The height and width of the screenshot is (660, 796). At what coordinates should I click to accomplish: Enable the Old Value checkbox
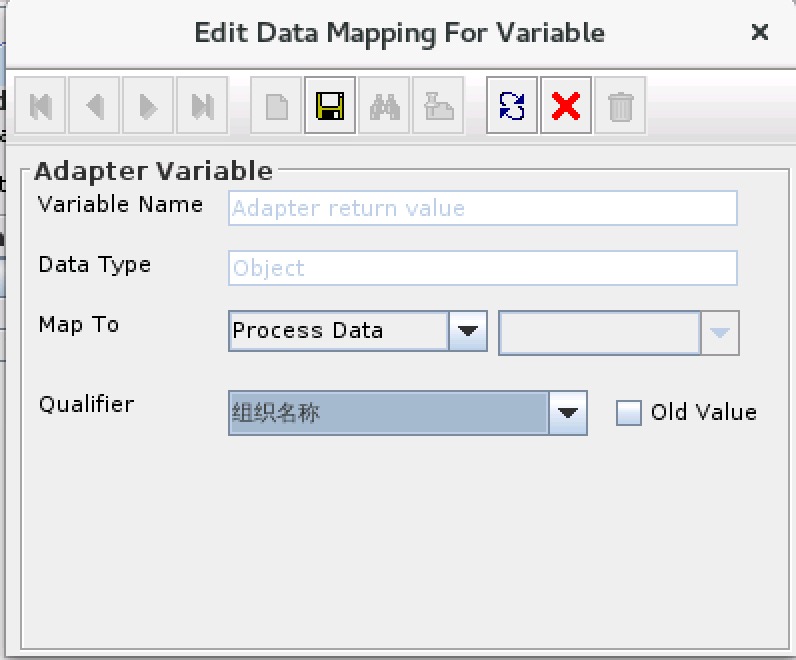pos(628,412)
